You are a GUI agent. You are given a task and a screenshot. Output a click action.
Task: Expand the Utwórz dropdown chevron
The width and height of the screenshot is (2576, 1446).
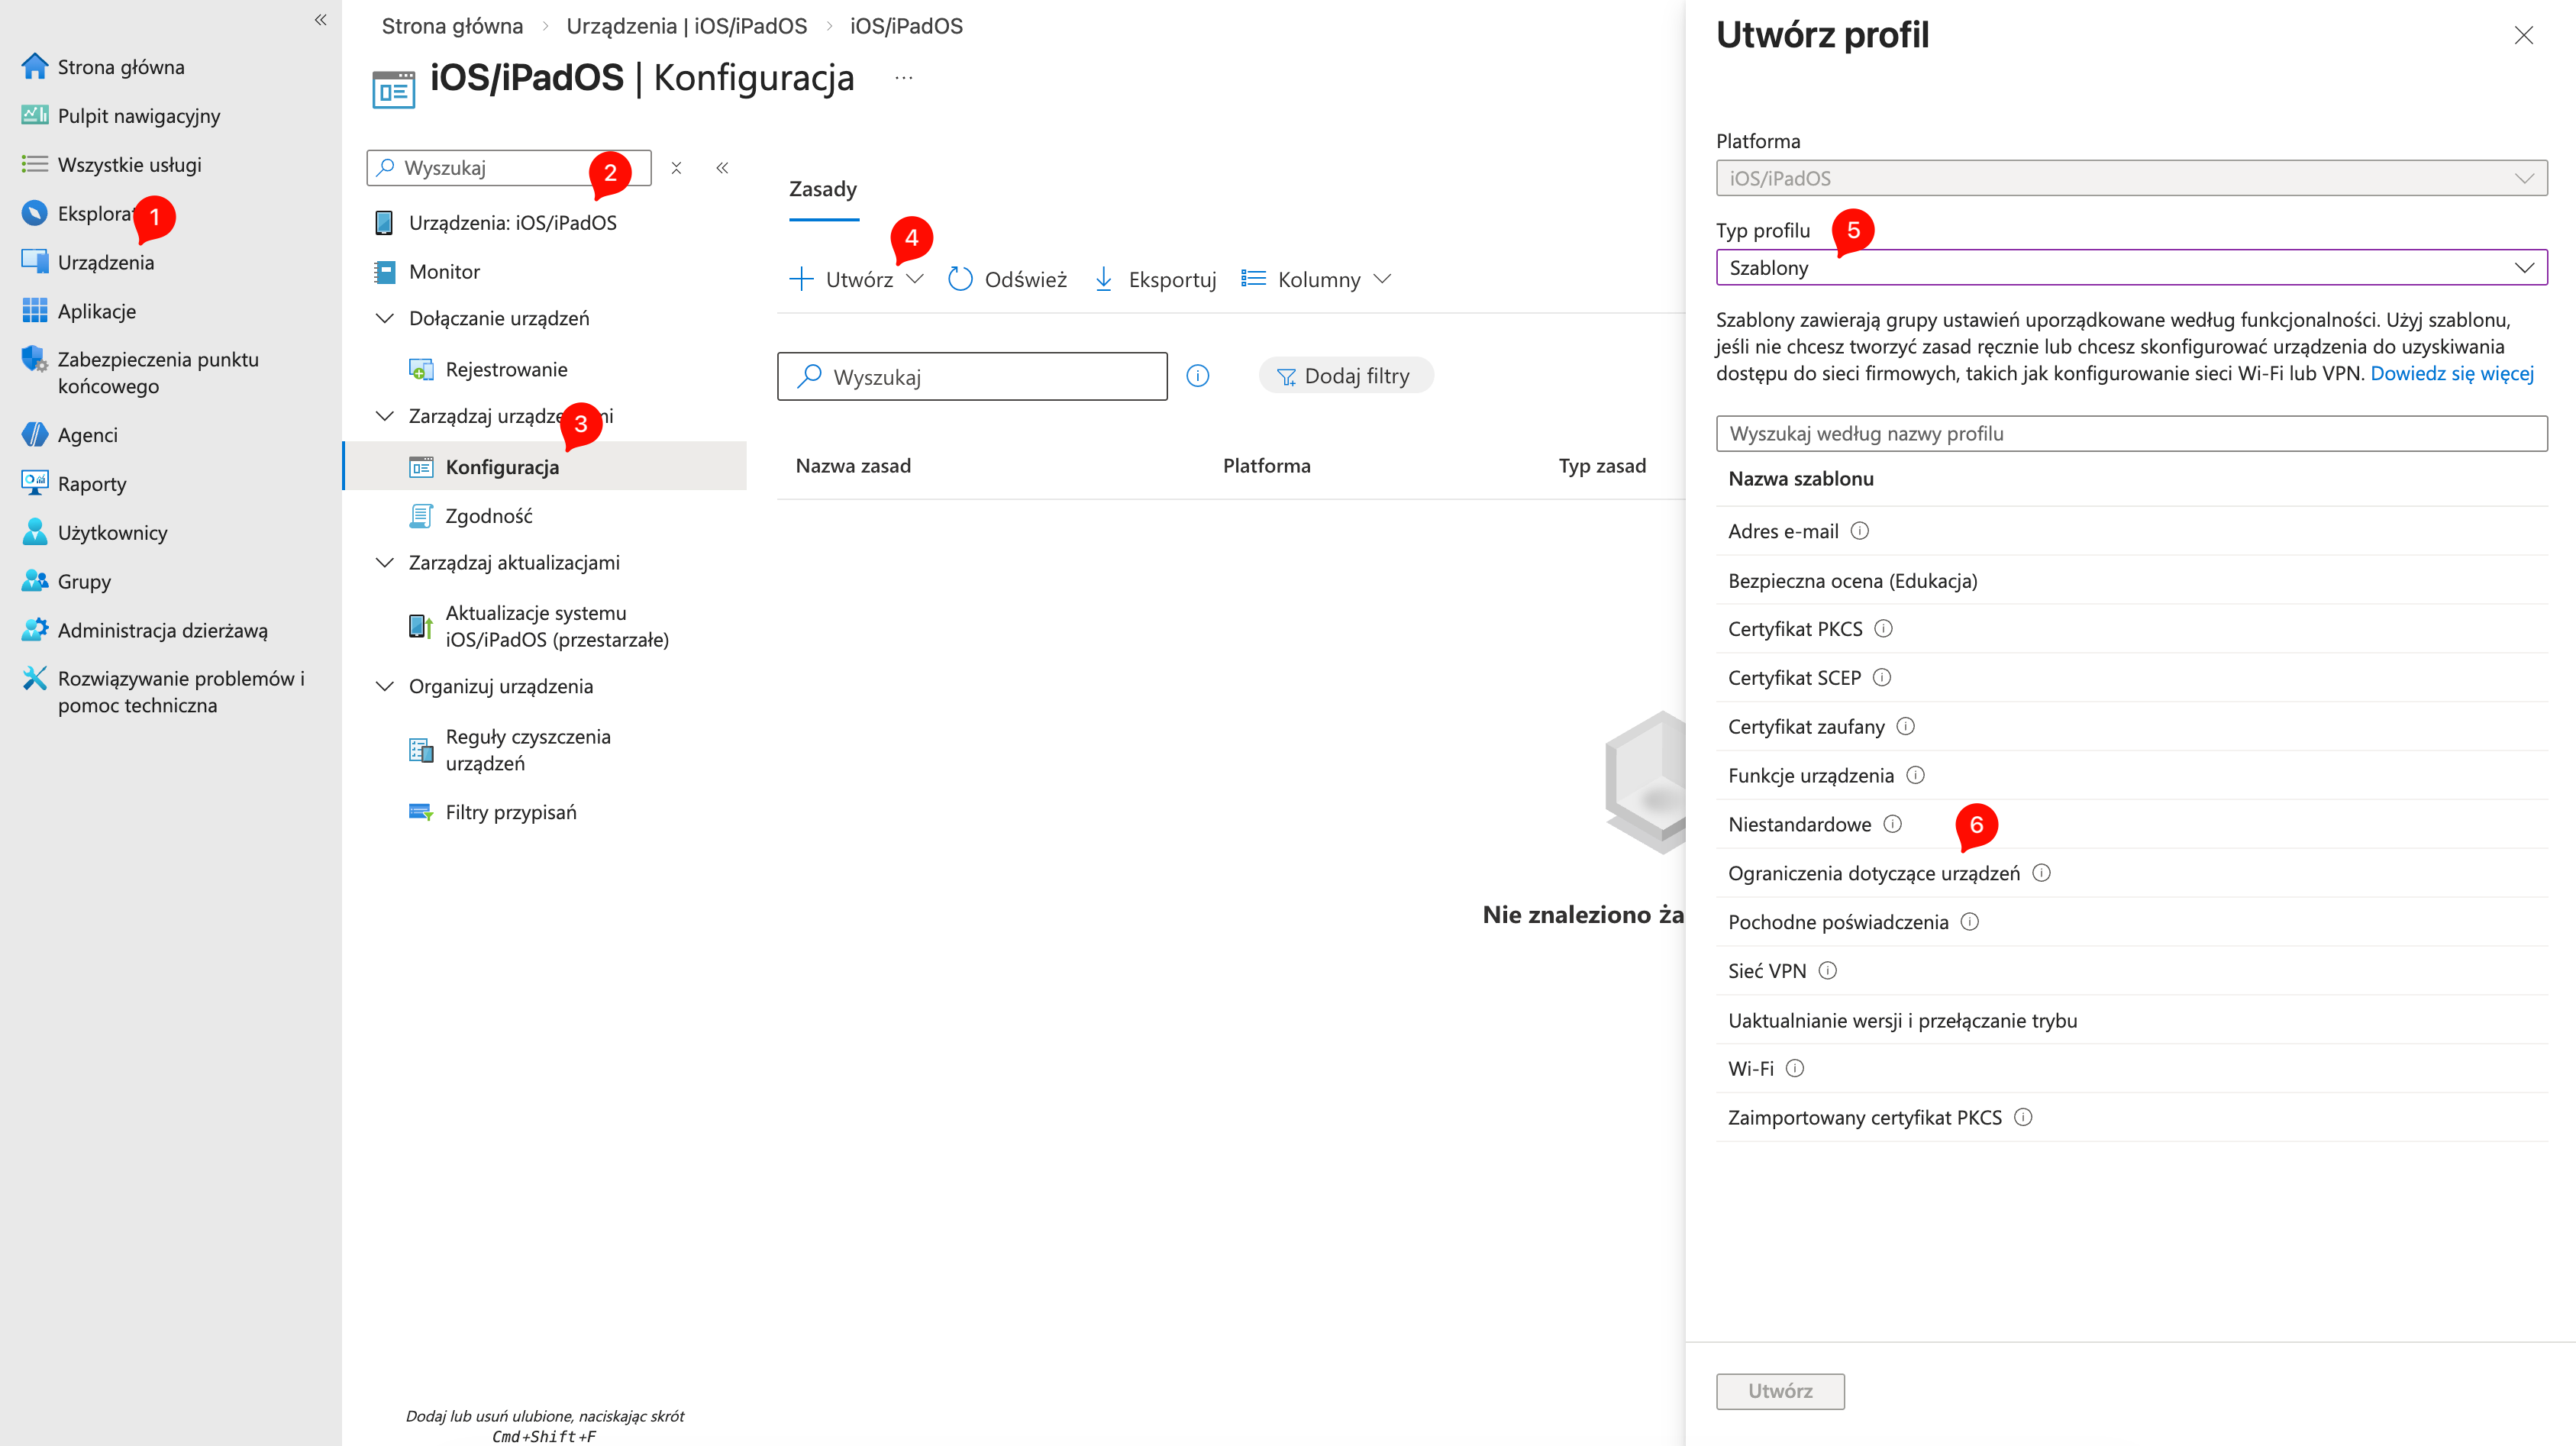[x=915, y=280]
